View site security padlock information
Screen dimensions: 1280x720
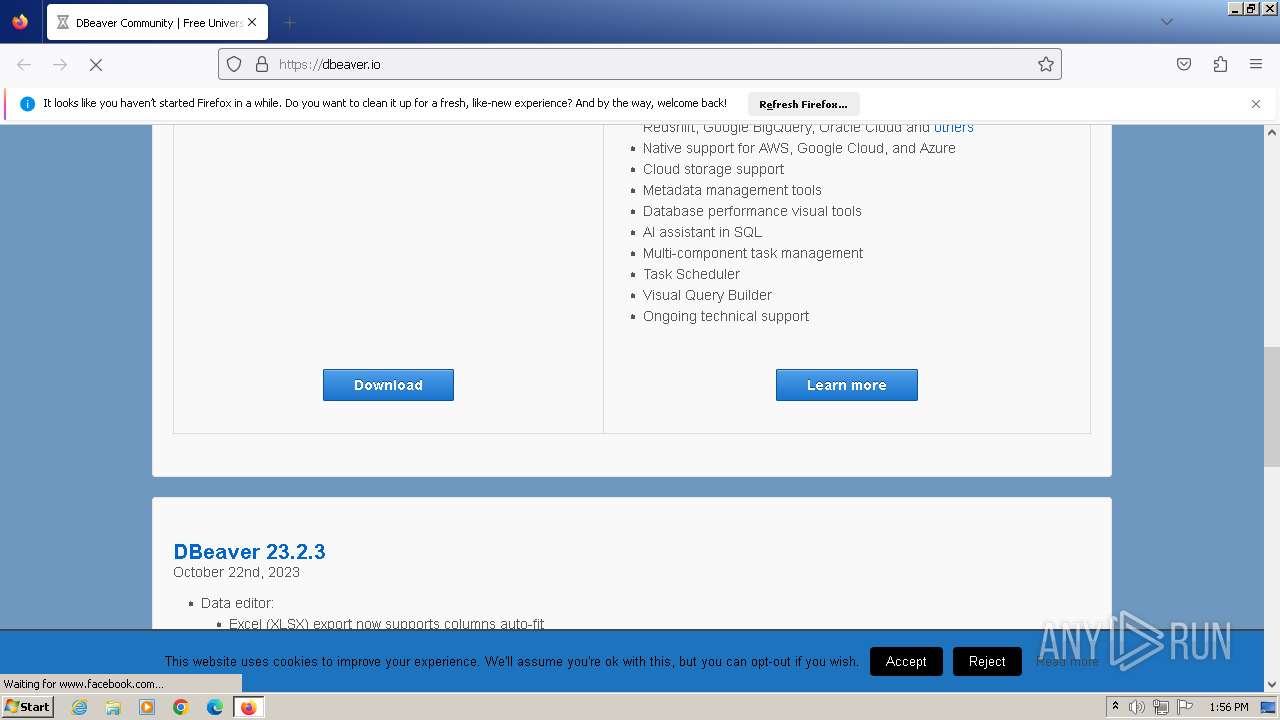(x=262, y=64)
